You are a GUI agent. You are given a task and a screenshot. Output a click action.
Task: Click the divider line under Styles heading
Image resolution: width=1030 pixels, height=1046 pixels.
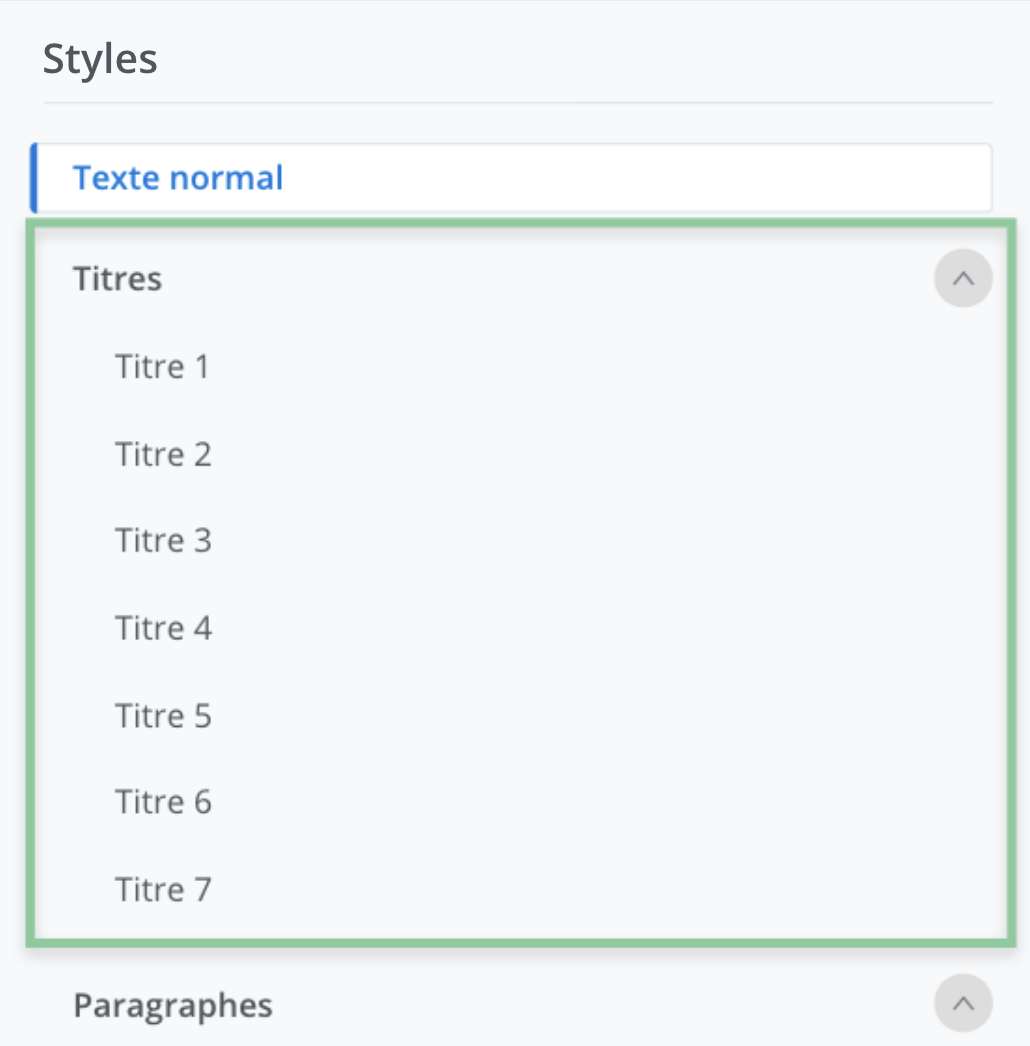(x=517, y=102)
